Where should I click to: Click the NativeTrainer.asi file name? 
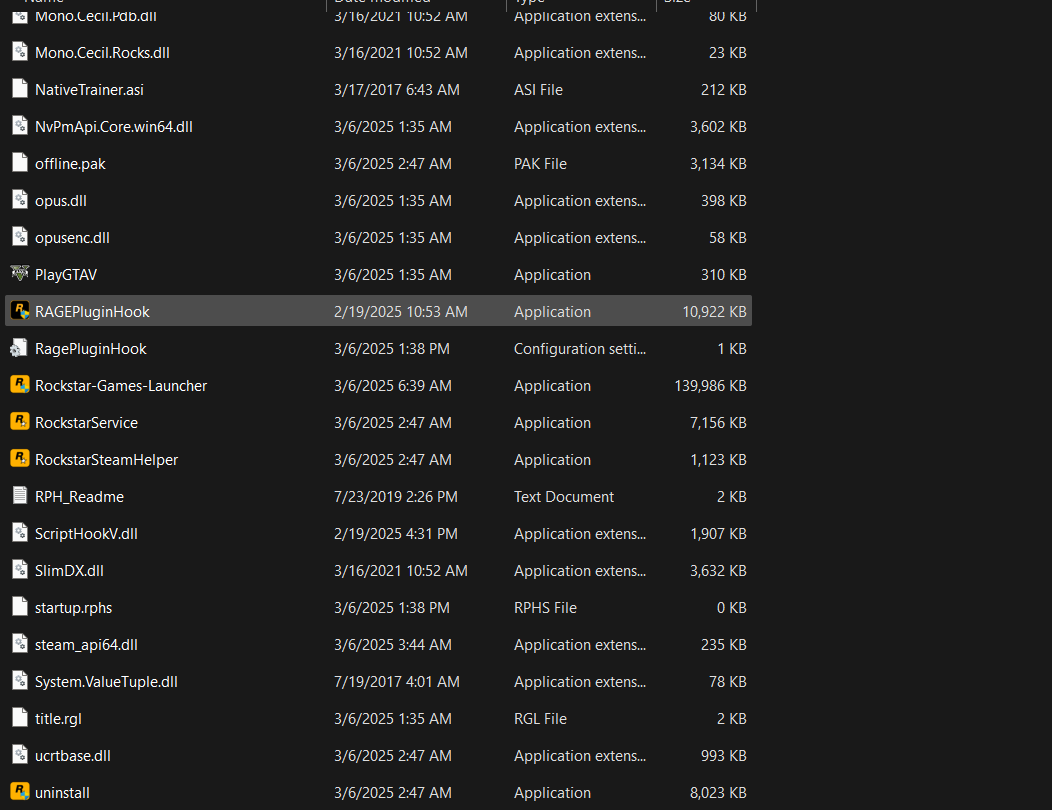pyautogui.click(x=89, y=90)
